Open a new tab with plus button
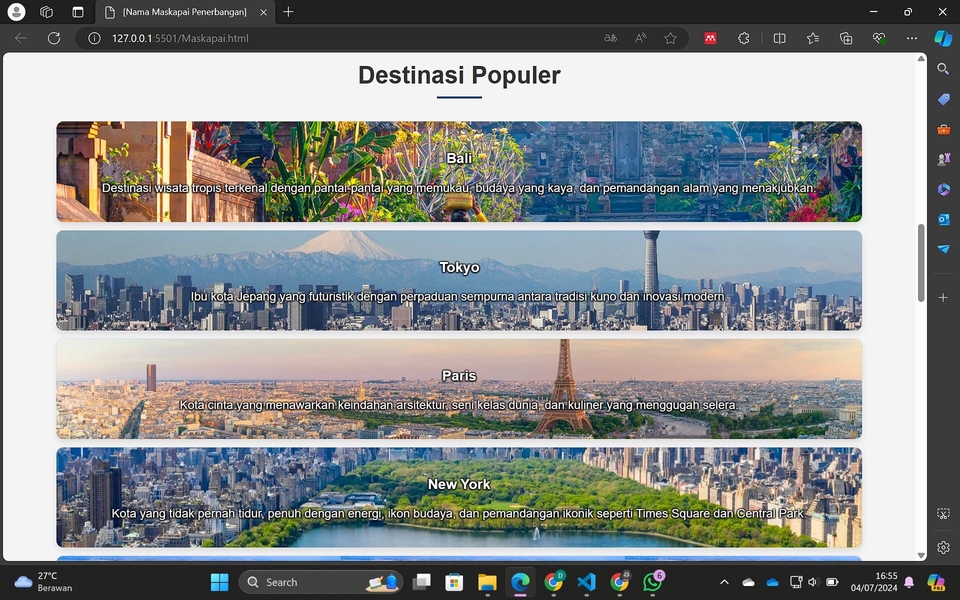Screen dimensions: 960x600 [288, 12]
